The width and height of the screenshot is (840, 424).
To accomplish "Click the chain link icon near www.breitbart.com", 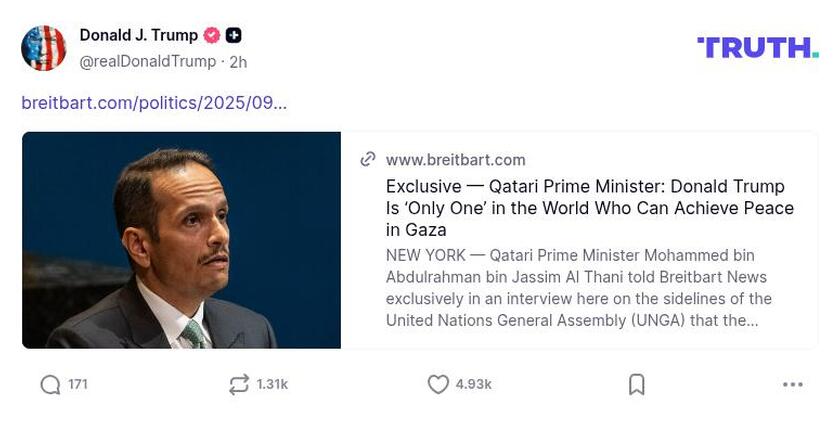I will tap(368, 160).
